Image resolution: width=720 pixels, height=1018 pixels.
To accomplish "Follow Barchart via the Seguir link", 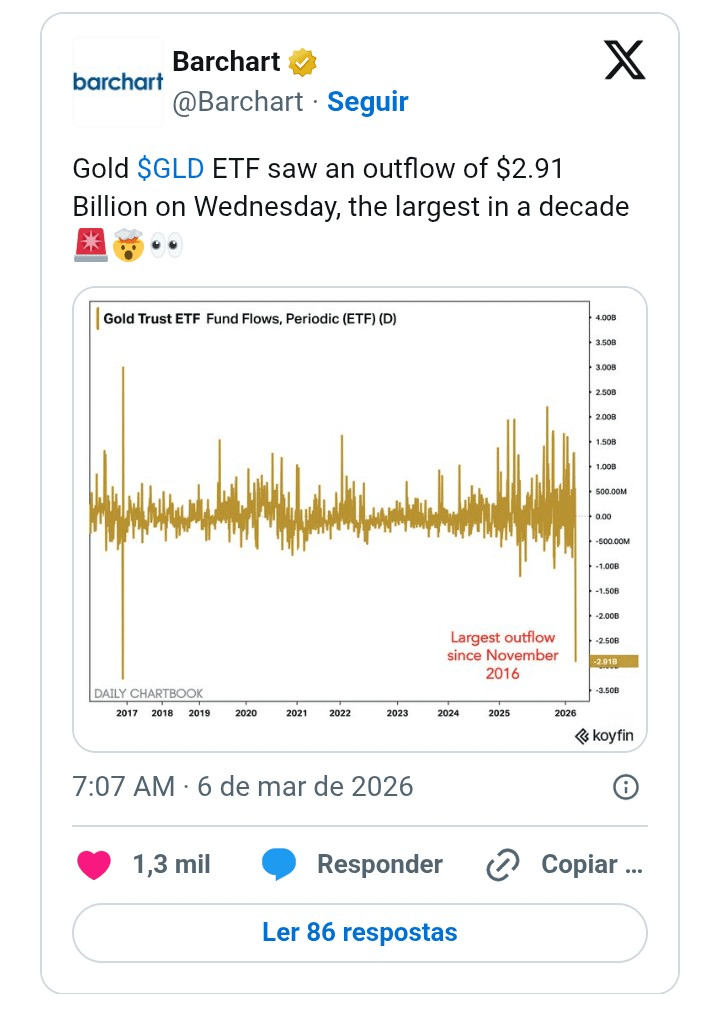I will [x=368, y=102].
